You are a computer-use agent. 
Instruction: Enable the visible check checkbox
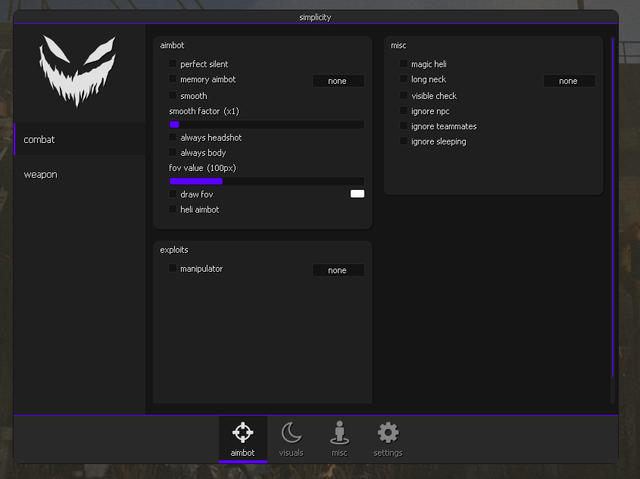click(x=404, y=95)
